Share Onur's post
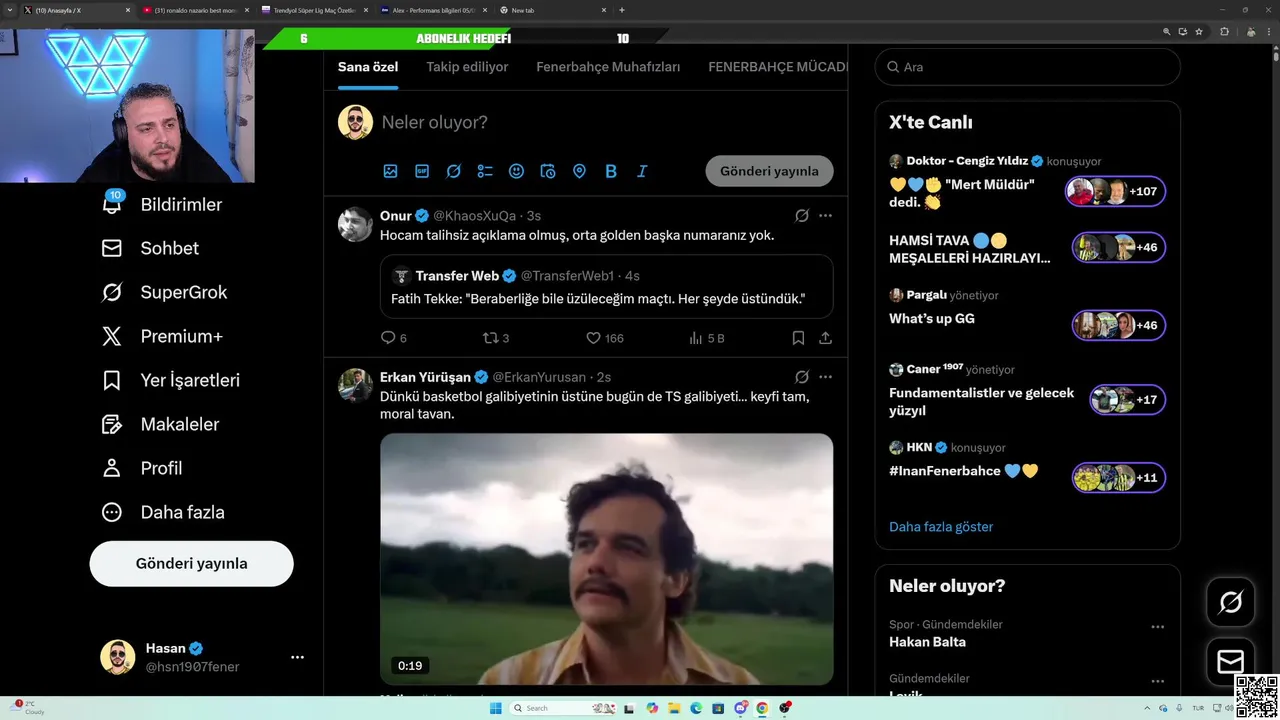This screenshot has width=1280, height=720. (x=825, y=338)
